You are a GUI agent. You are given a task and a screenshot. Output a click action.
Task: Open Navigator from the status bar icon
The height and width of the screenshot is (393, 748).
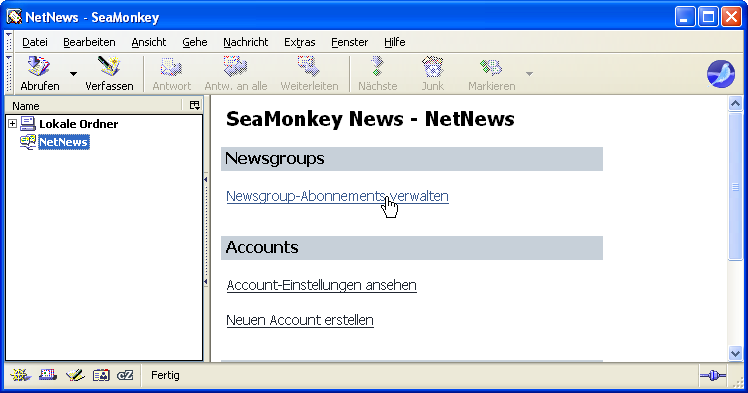click(21, 375)
